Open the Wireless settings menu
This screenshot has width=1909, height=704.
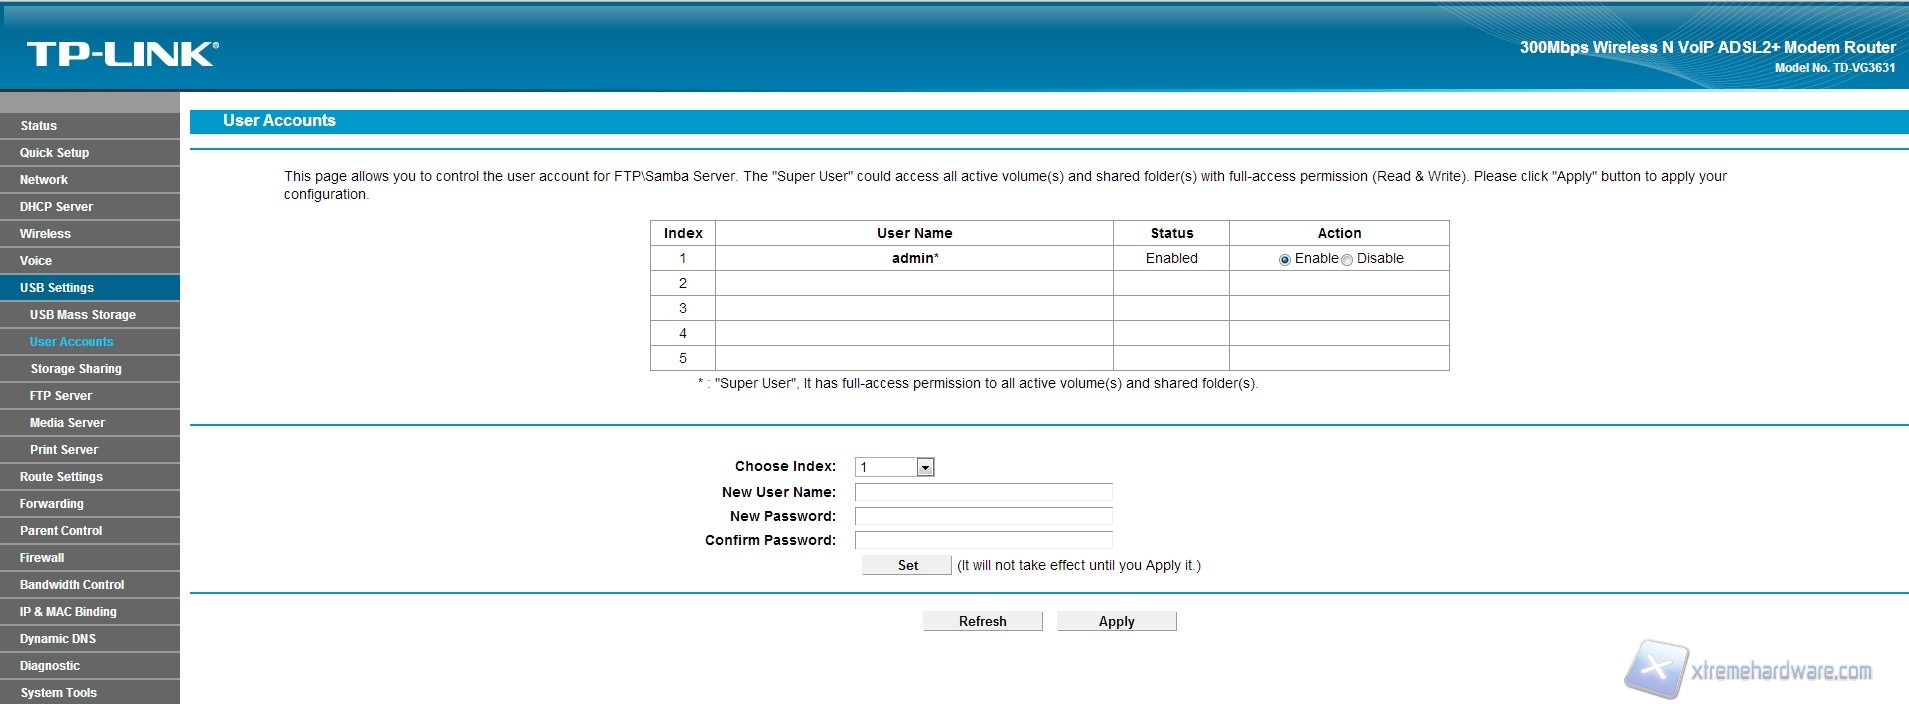pos(45,234)
